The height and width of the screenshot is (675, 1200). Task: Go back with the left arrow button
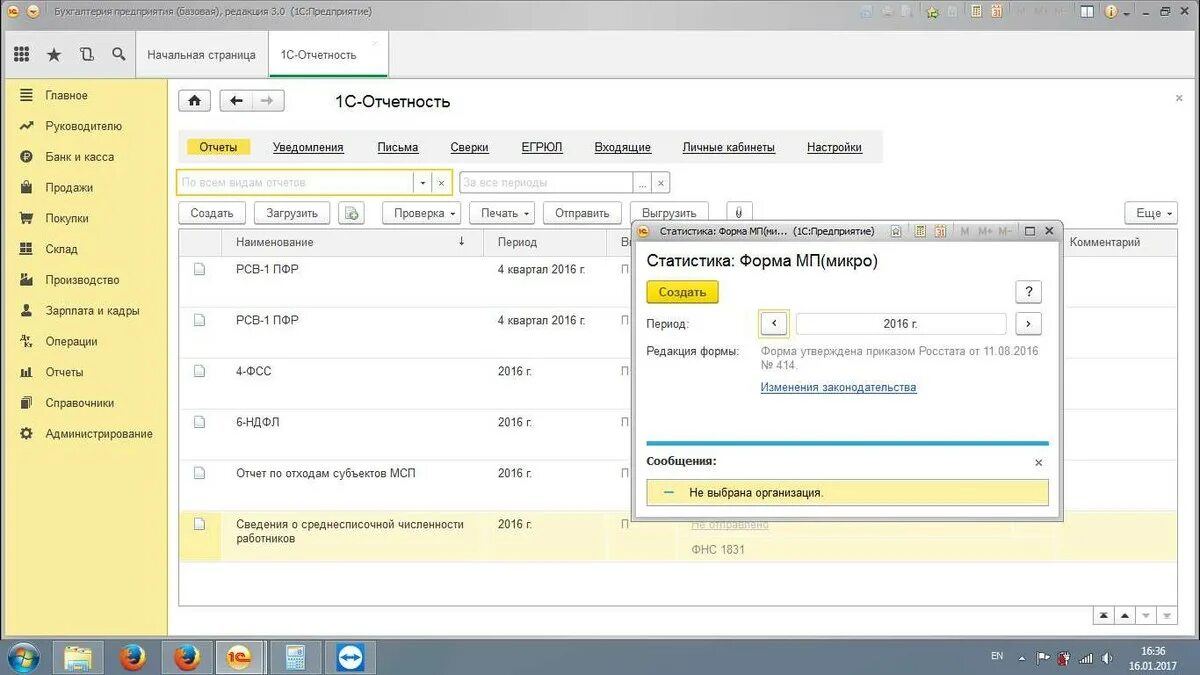(x=236, y=101)
